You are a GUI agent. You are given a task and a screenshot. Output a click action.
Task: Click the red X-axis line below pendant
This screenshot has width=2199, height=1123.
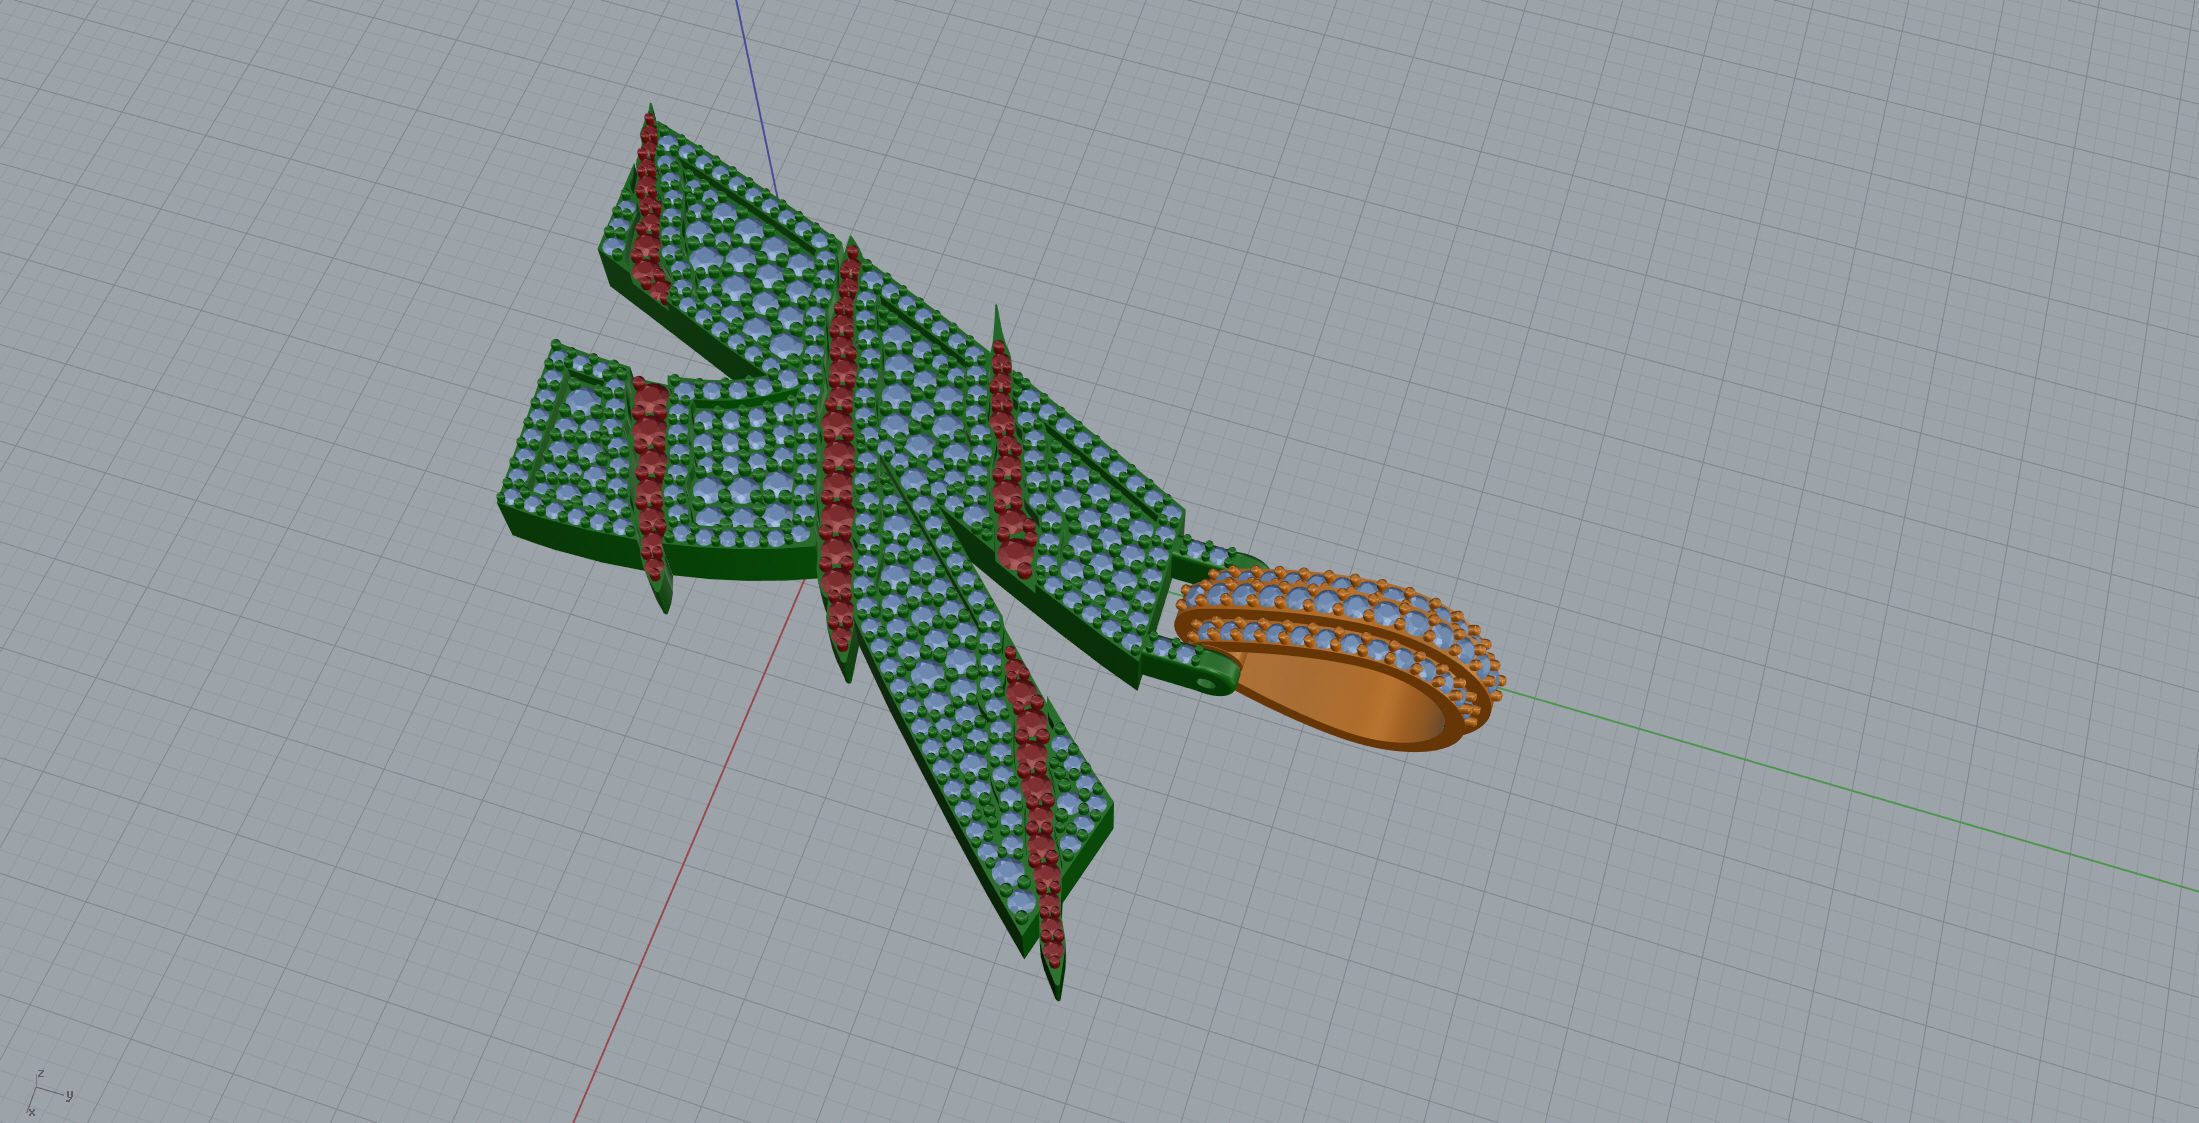(690, 850)
